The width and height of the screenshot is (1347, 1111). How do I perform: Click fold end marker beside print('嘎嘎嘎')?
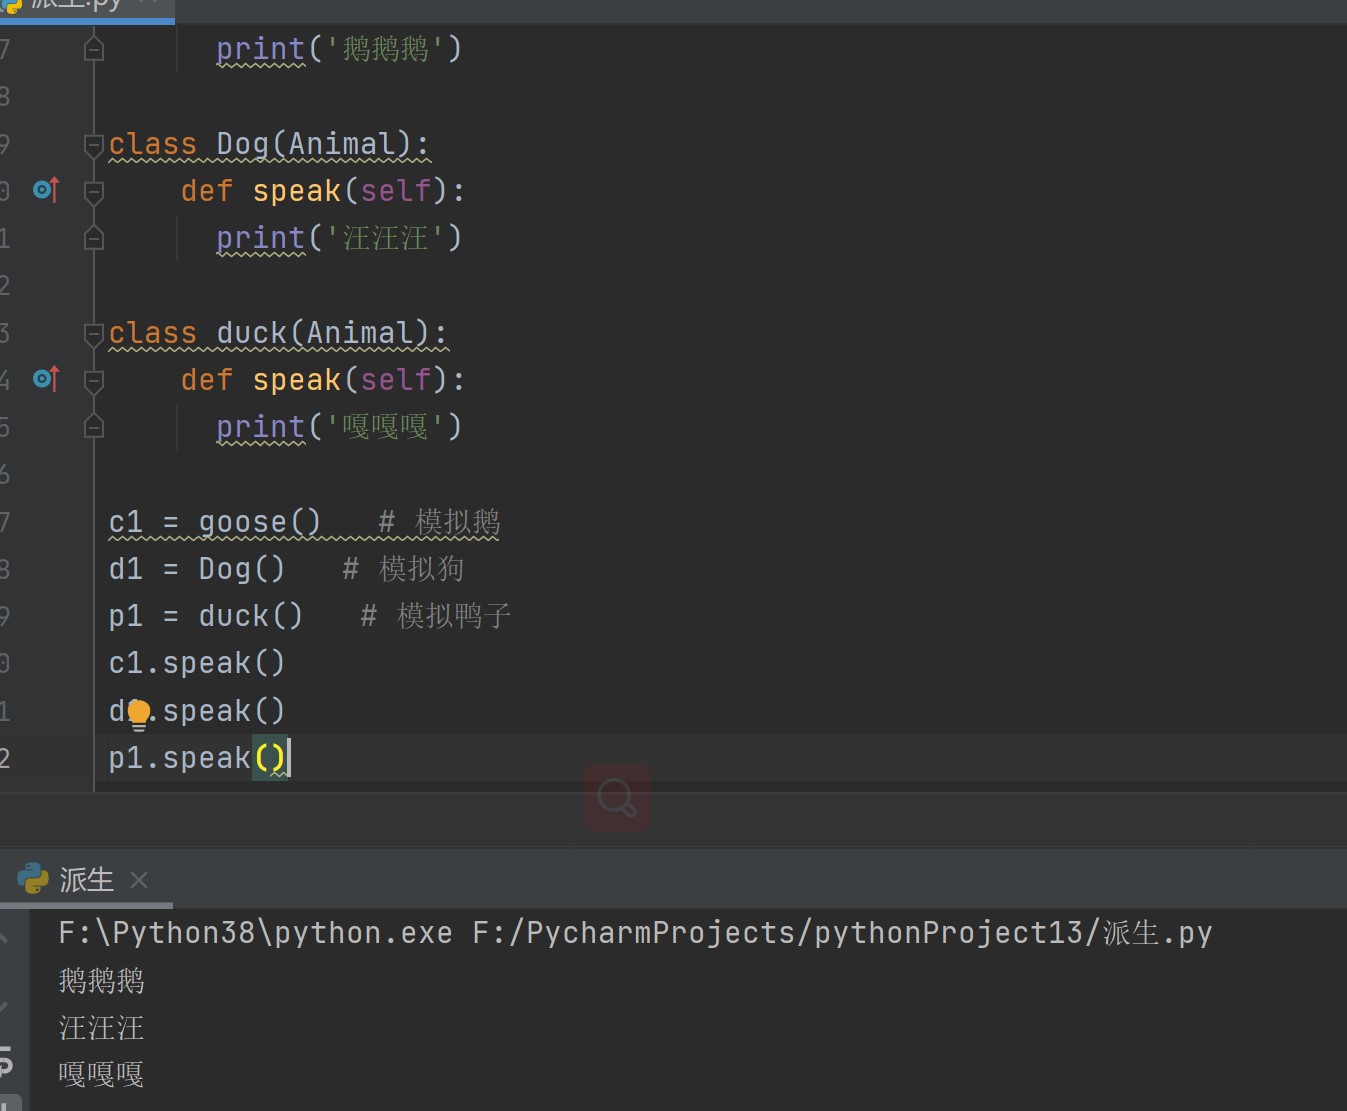click(94, 427)
